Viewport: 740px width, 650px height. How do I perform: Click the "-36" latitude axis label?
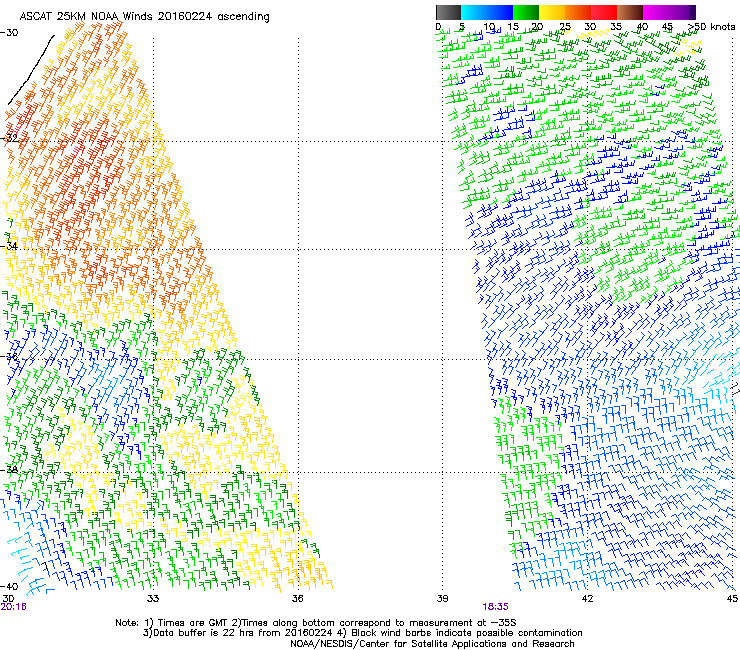[x=9, y=356]
